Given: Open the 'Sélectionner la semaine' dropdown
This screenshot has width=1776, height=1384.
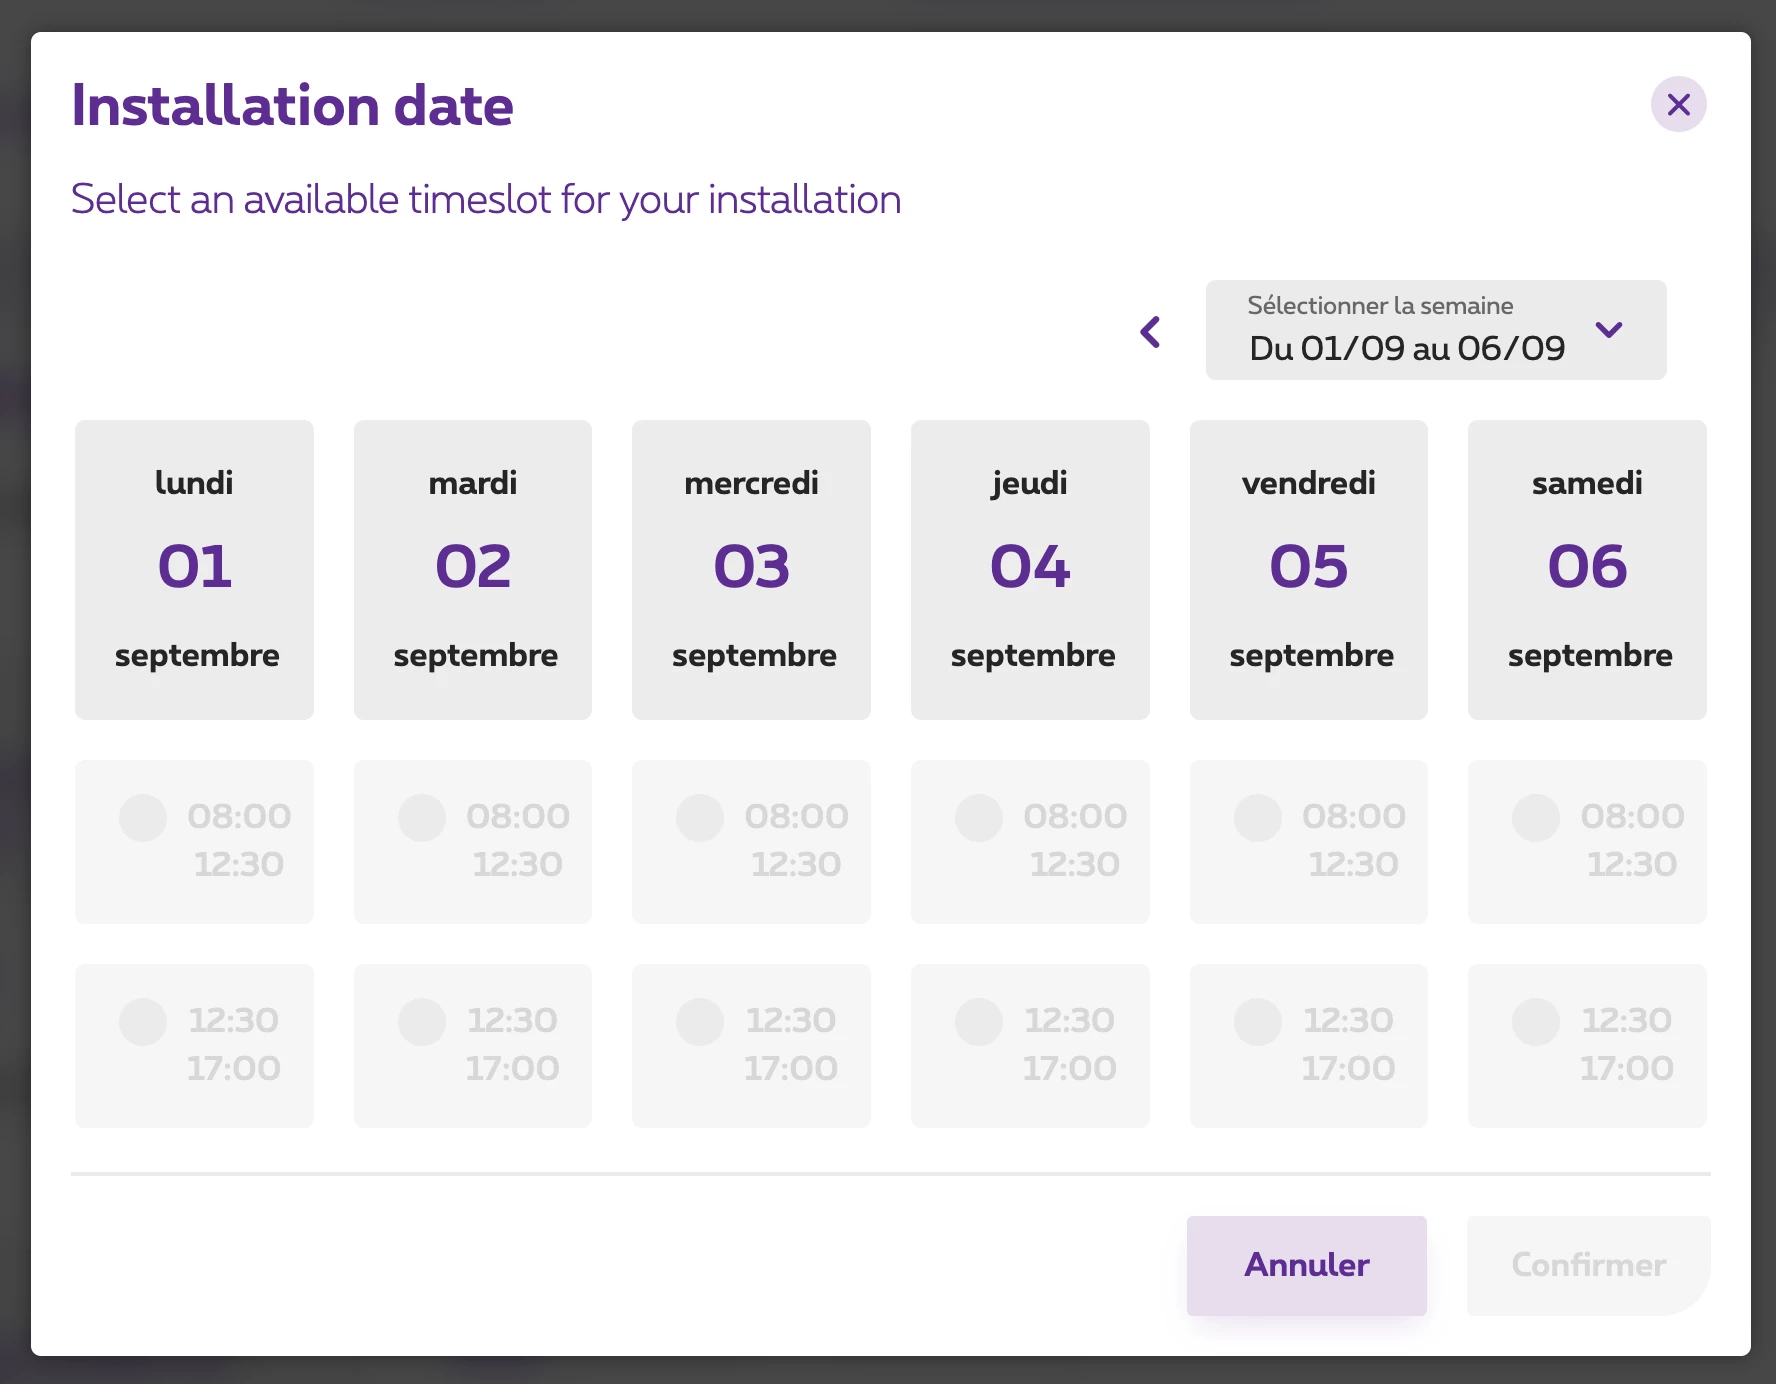Looking at the screenshot, I should [x=1435, y=330].
